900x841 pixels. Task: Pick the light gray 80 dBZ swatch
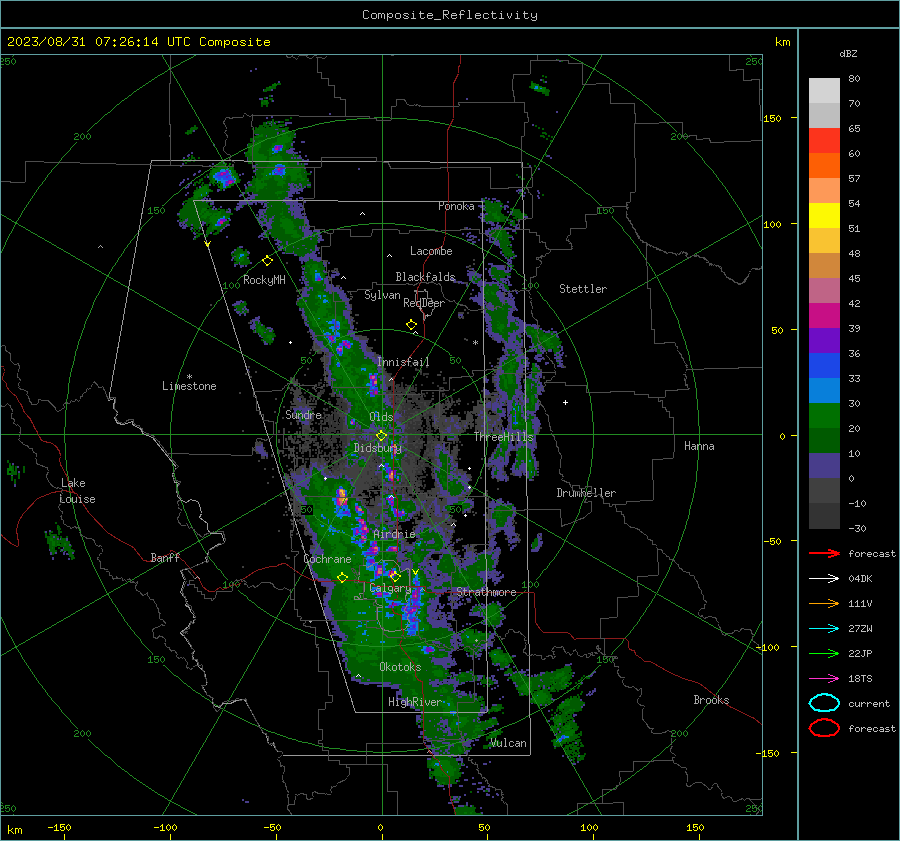click(824, 91)
